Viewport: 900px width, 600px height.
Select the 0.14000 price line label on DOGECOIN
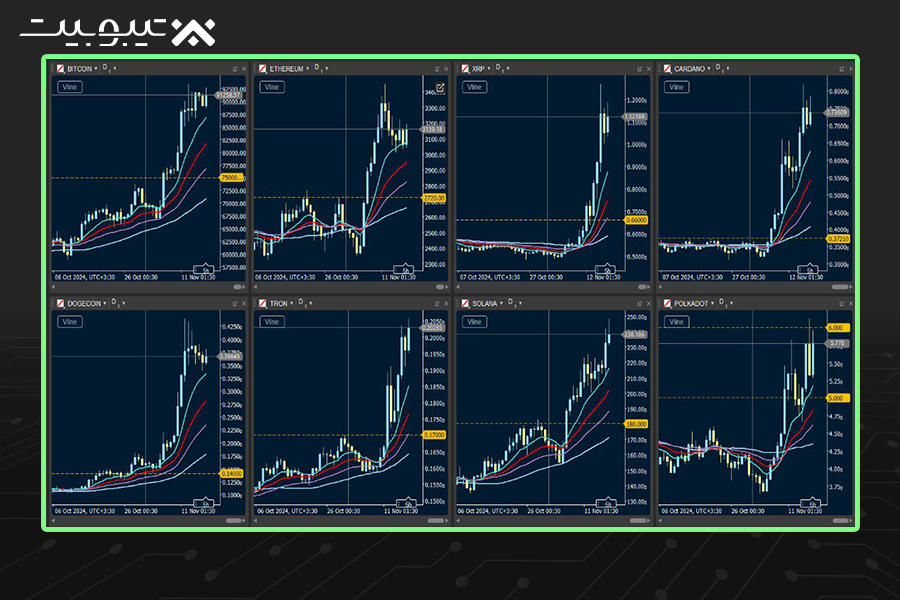pyautogui.click(x=232, y=474)
